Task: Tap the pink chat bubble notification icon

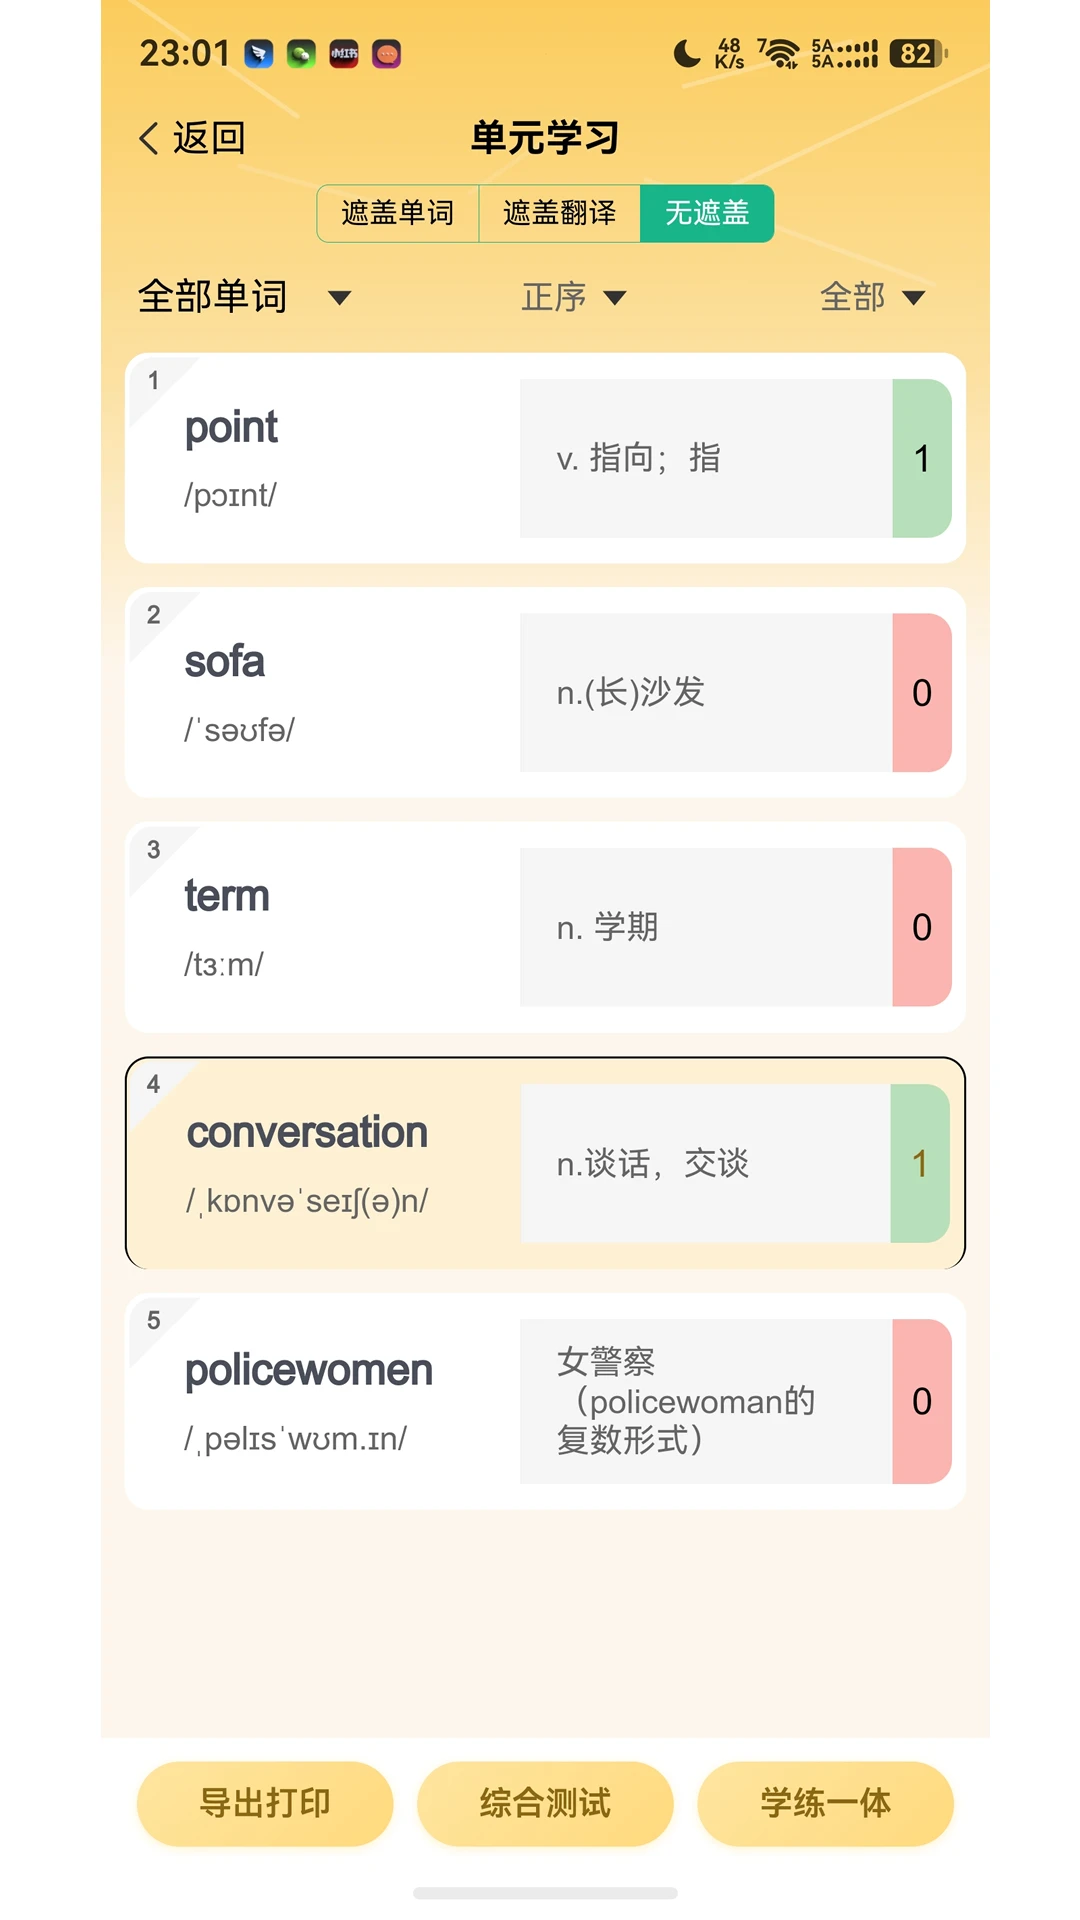Action: (x=387, y=54)
